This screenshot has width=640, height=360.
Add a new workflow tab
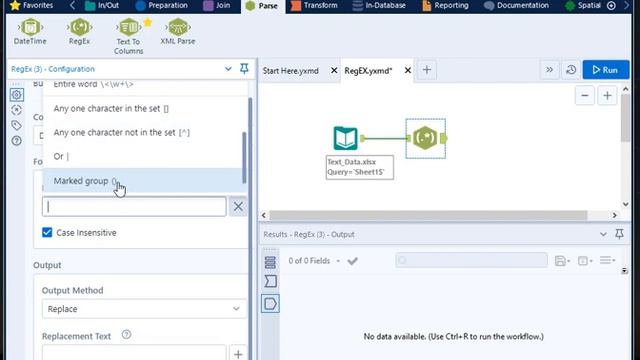click(x=427, y=70)
